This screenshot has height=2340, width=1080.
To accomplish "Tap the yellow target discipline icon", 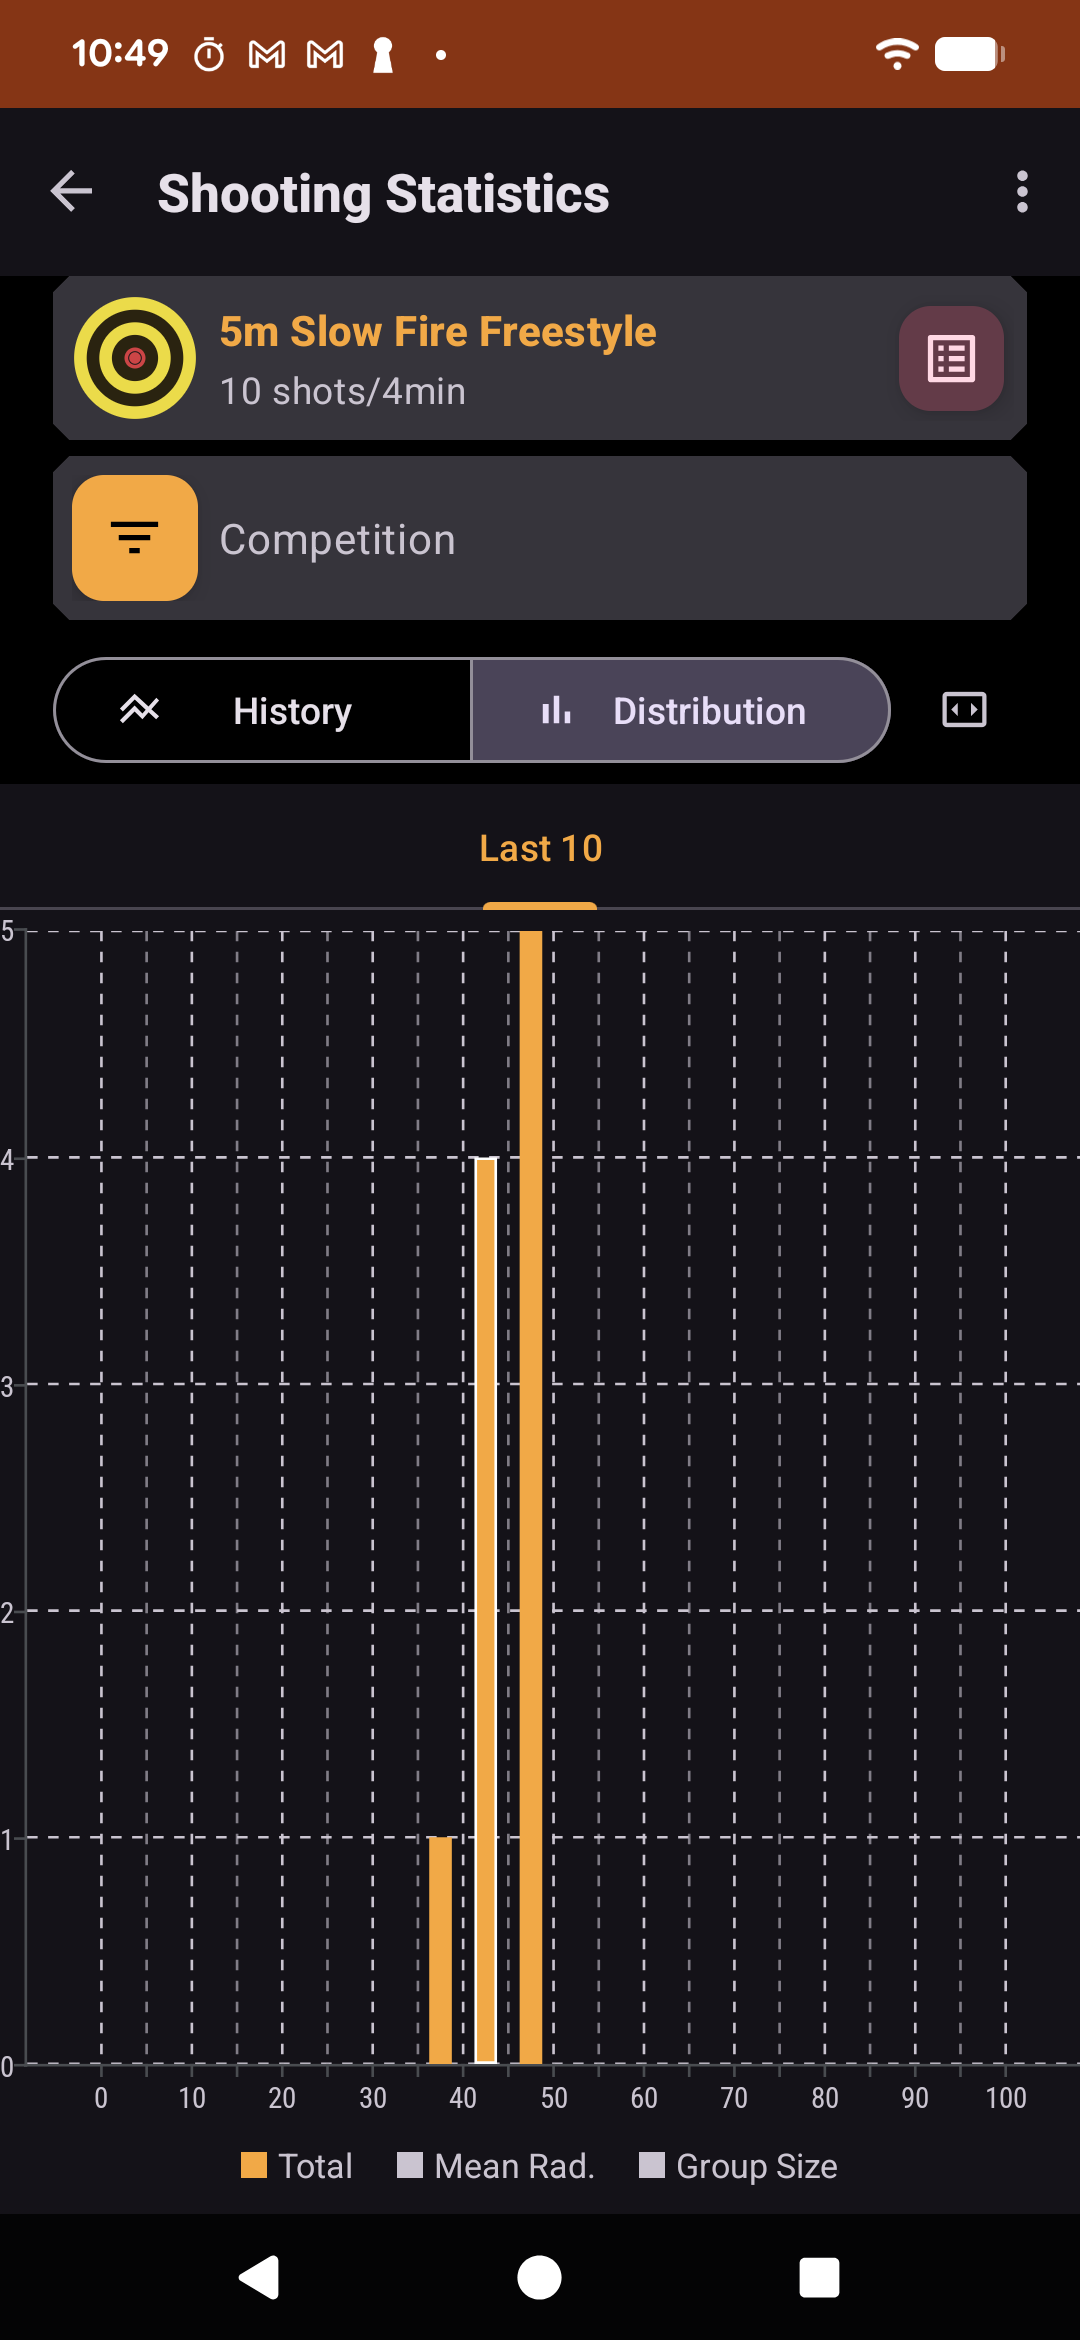I will coord(135,358).
